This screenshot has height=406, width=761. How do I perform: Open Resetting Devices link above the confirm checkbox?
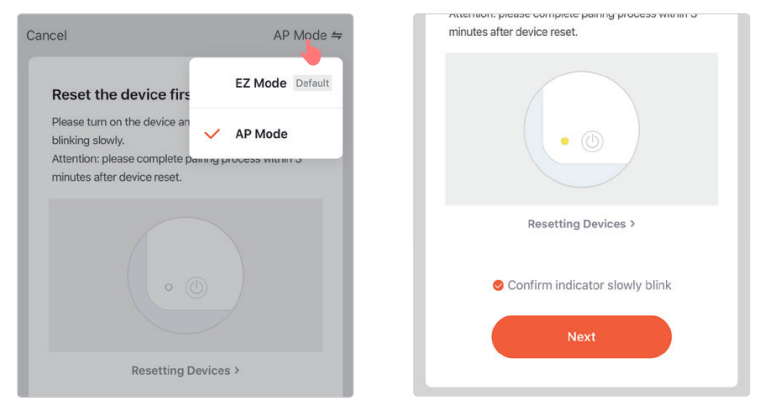tap(577, 224)
